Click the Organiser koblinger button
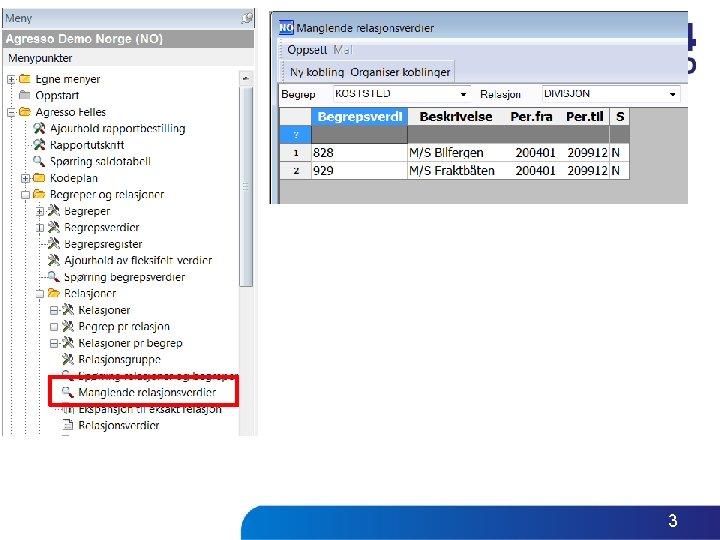This screenshot has width=720, height=540. 400,72
